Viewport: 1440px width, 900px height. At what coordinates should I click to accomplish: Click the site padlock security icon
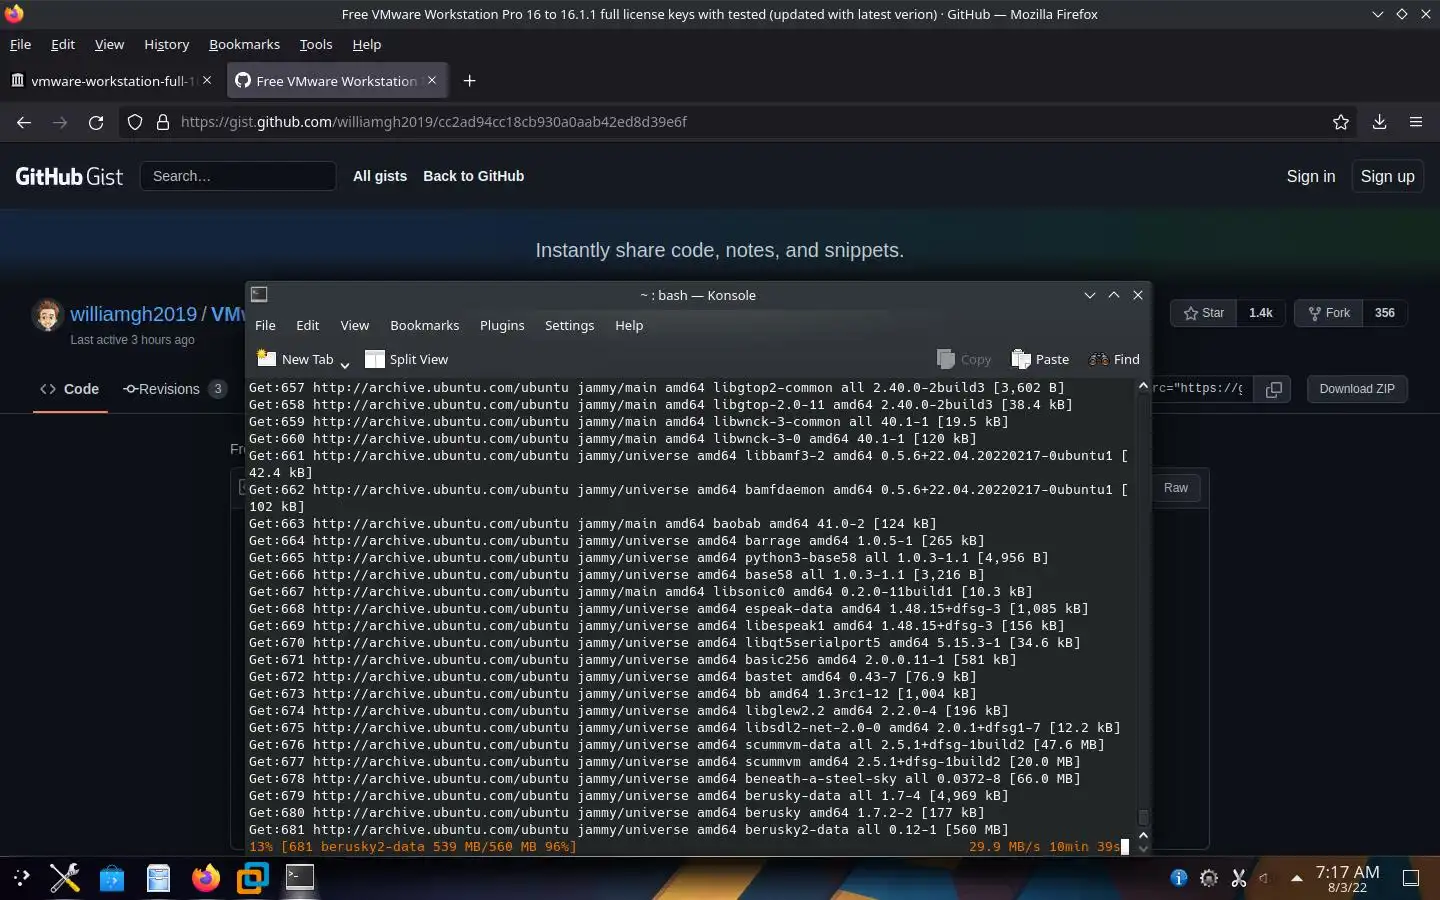point(163,122)
